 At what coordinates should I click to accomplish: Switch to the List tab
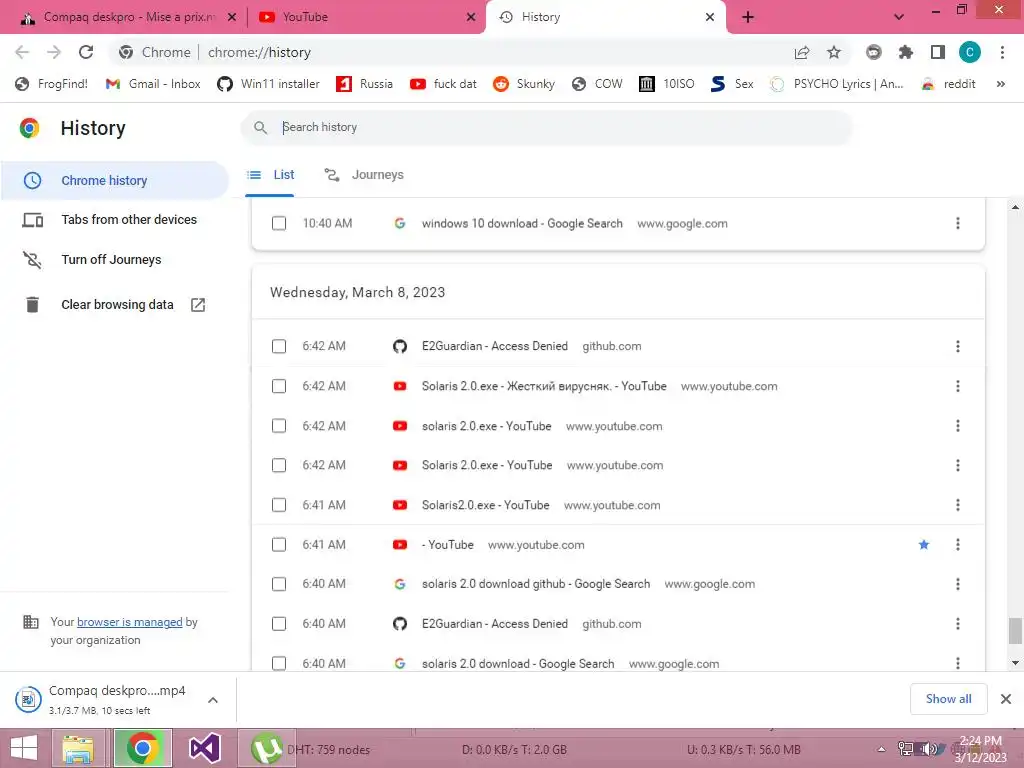270,175
